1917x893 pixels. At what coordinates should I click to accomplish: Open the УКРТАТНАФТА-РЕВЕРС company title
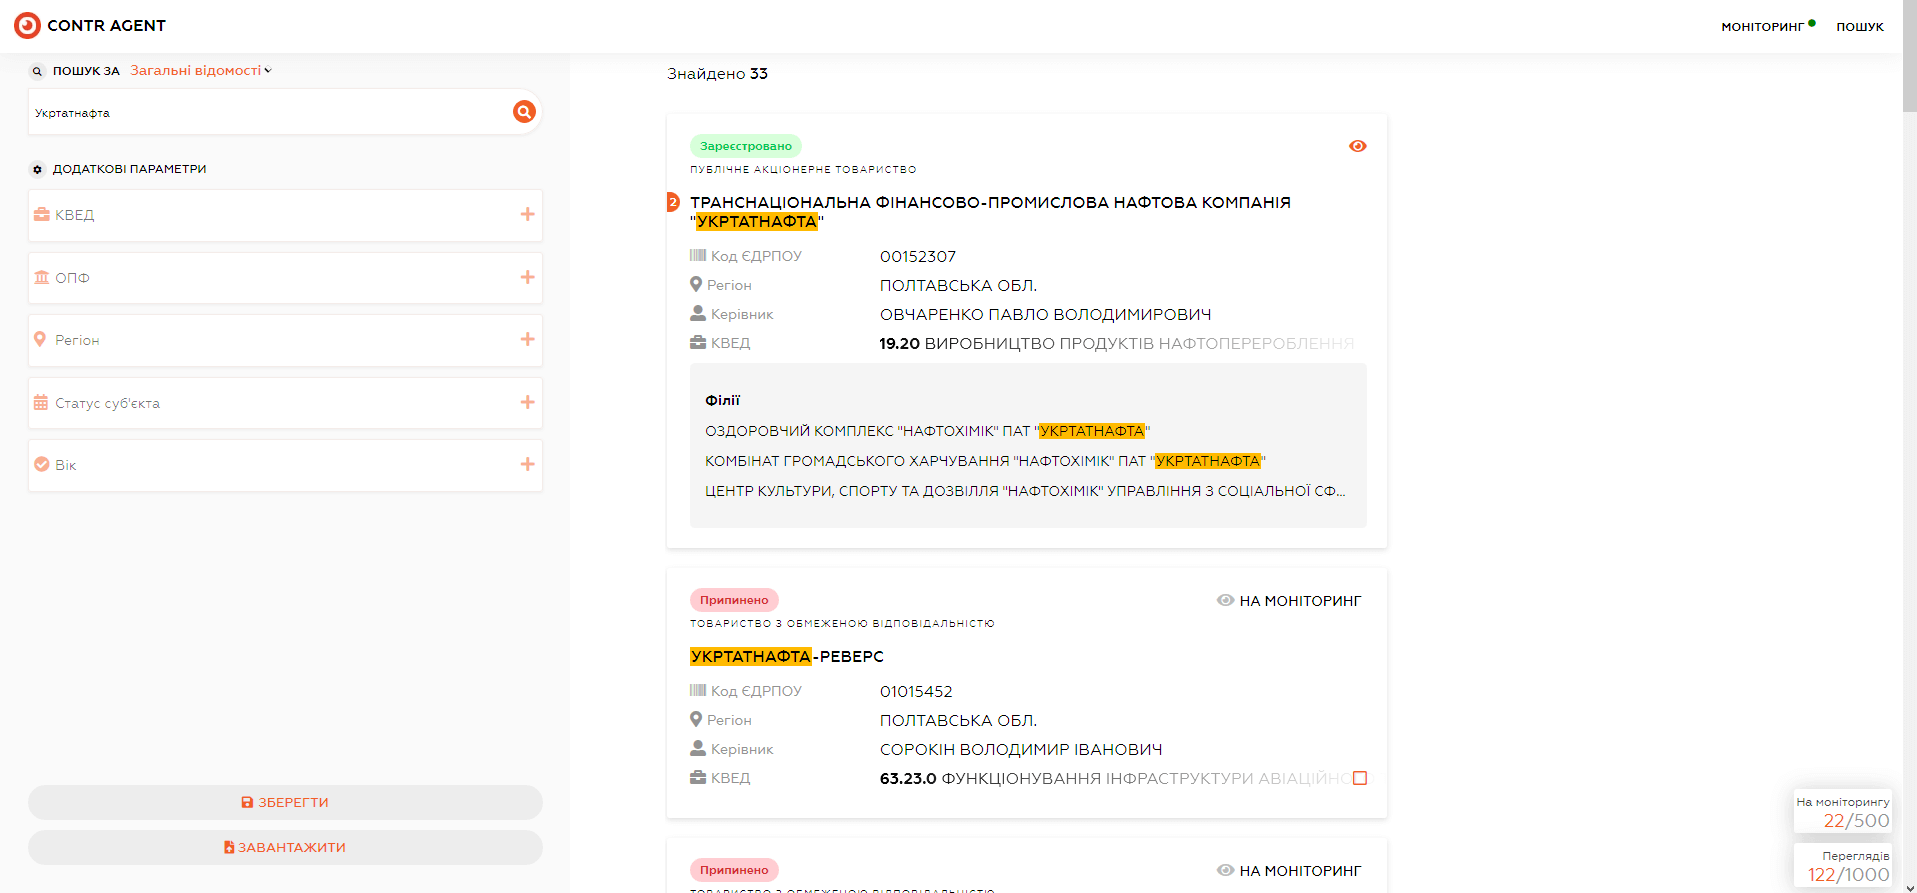tap(787, 656)
